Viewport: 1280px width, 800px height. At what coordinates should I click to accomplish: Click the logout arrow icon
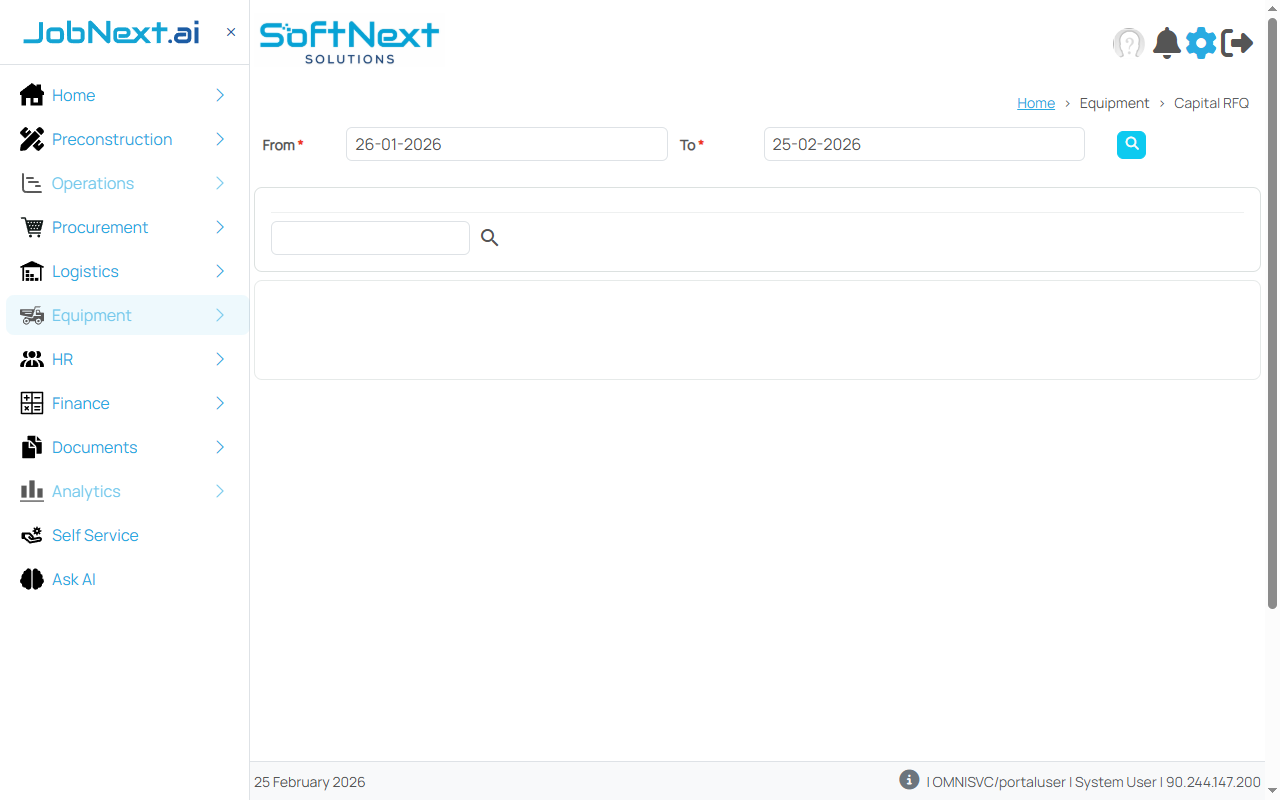pyautogui.click(x=1237, y=43)
